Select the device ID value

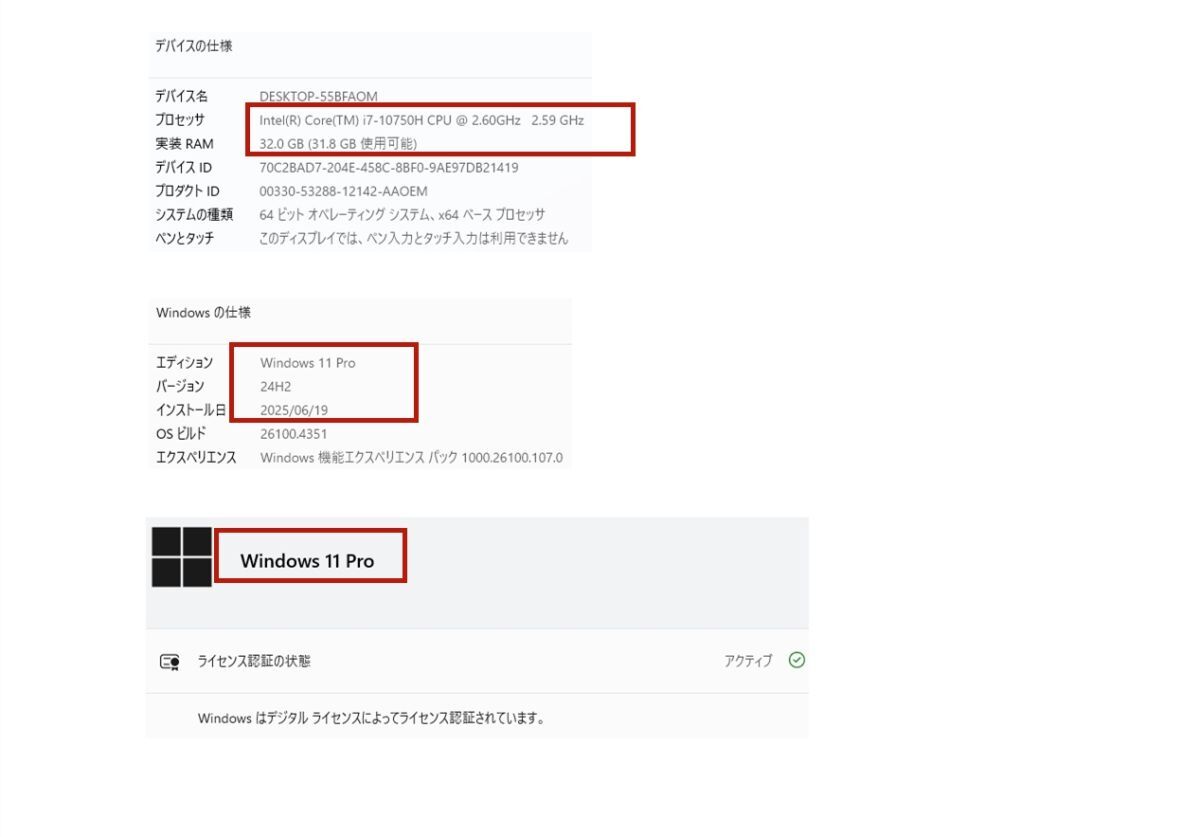click(389, 168)
